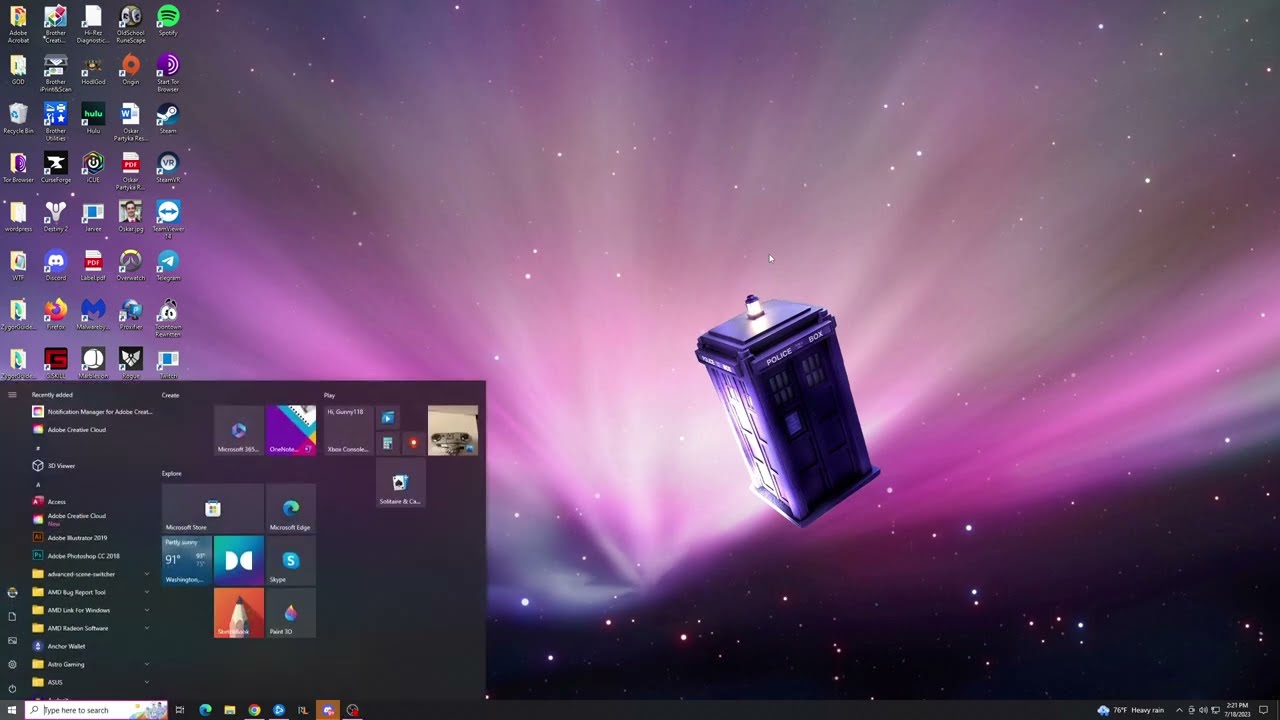Viewport: 1280px width, 720px height.
Task: Open File Explorer from the taskbar
Action: point(230,710)
